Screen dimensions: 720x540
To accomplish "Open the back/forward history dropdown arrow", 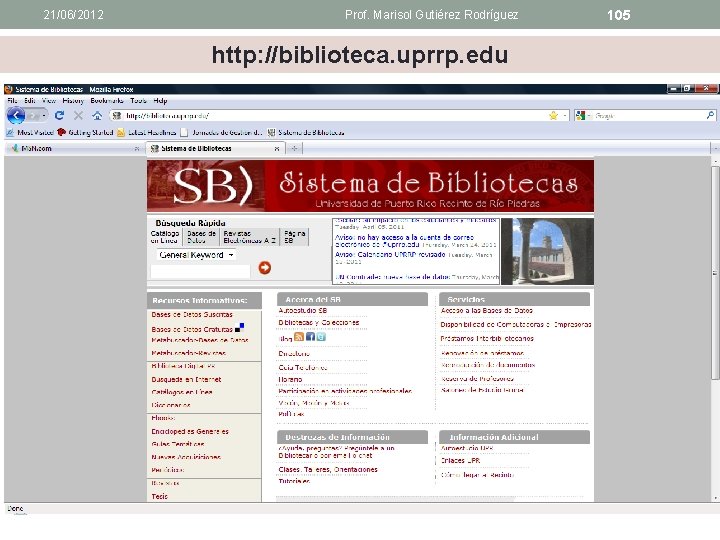I will pos(44,116).
